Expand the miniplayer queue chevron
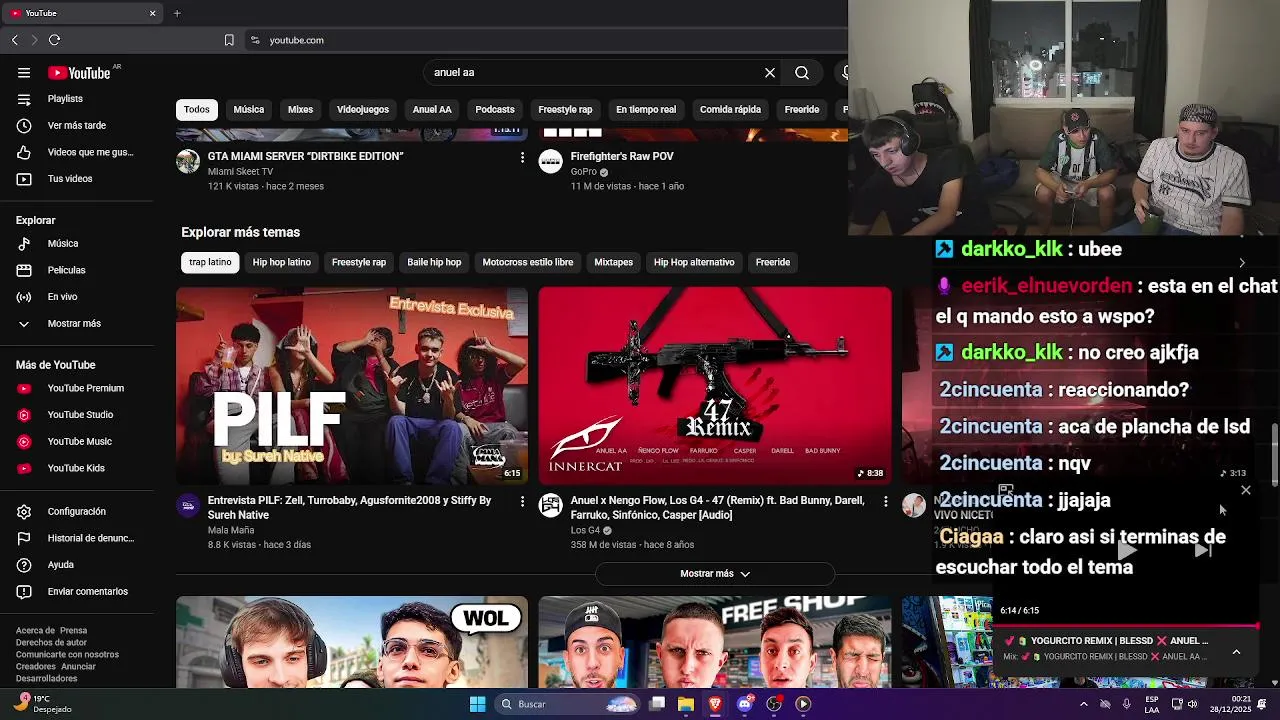The height and width of the screenshot is (720, 1280). [1236, 652]
